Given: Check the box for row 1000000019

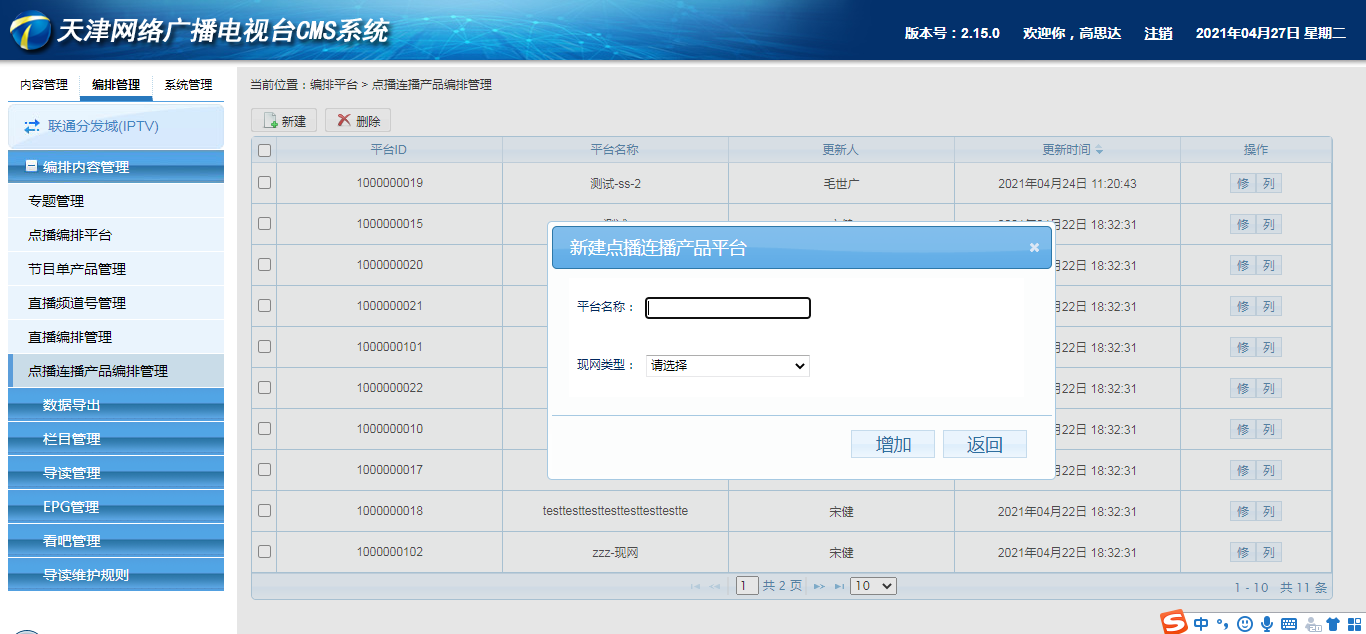Looking at the screenshot, I should pyautogui.click(x=264, y=183).
